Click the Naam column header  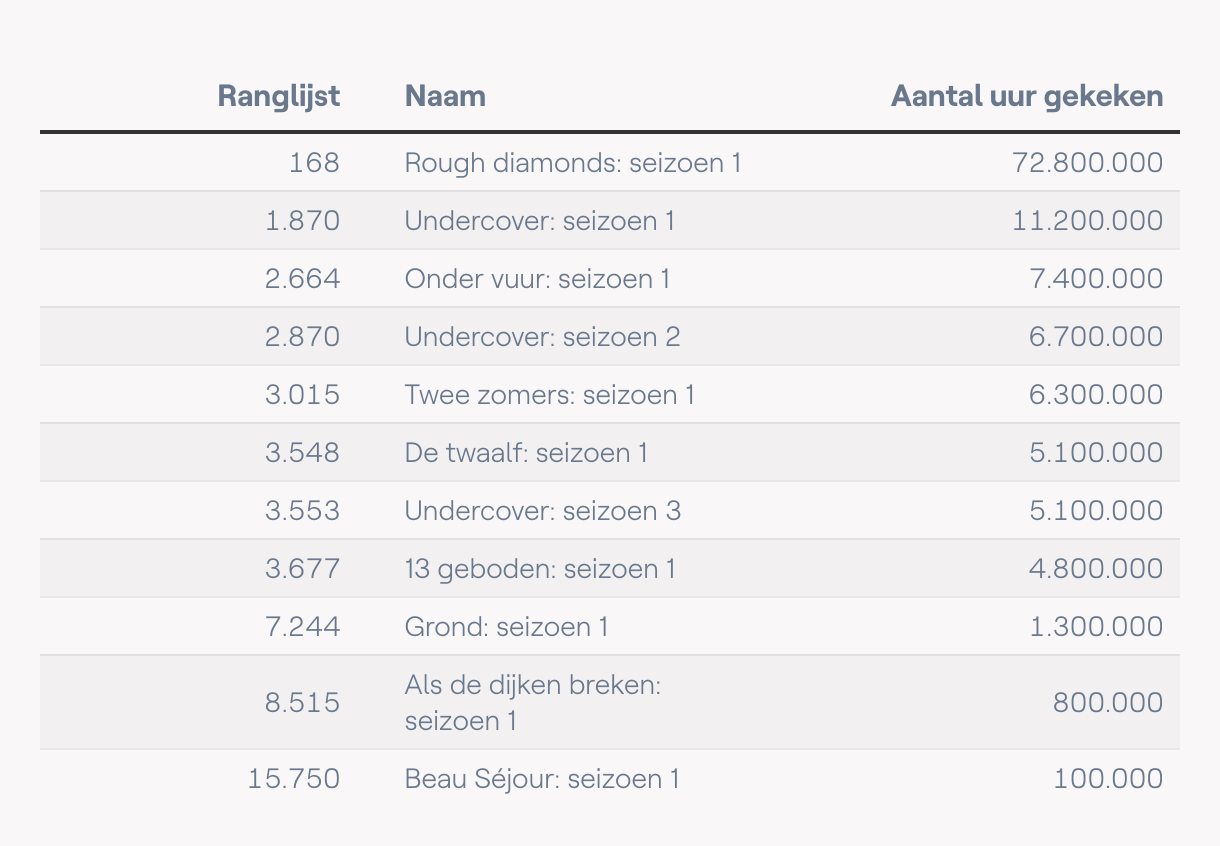[445, 97]
